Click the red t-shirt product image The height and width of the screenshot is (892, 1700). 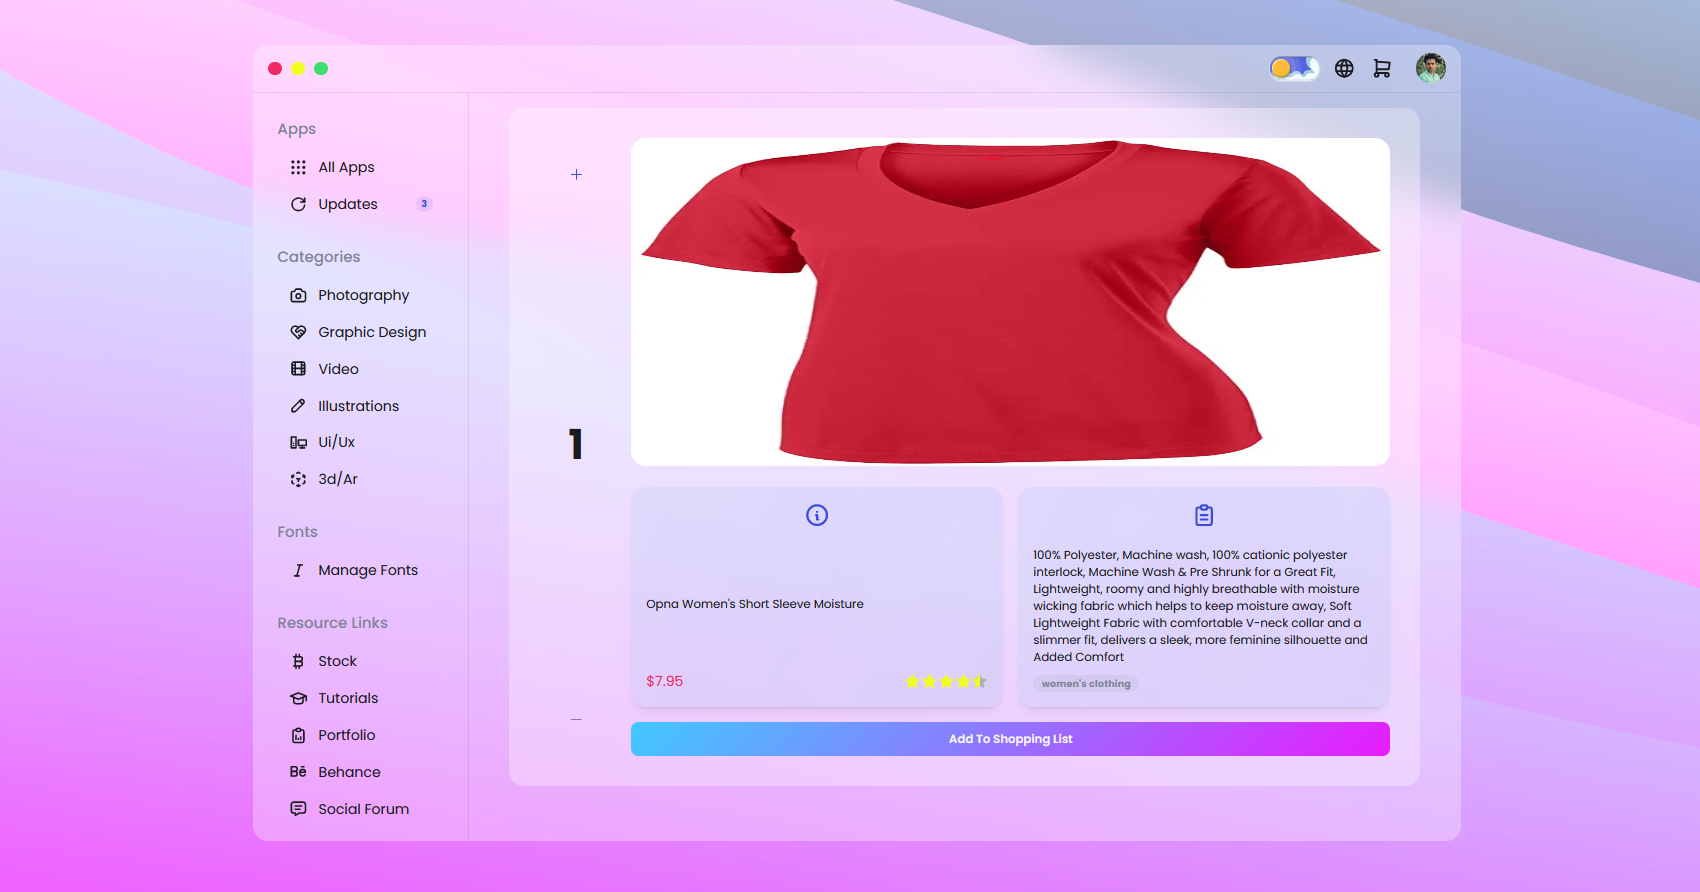point(1010,302)
